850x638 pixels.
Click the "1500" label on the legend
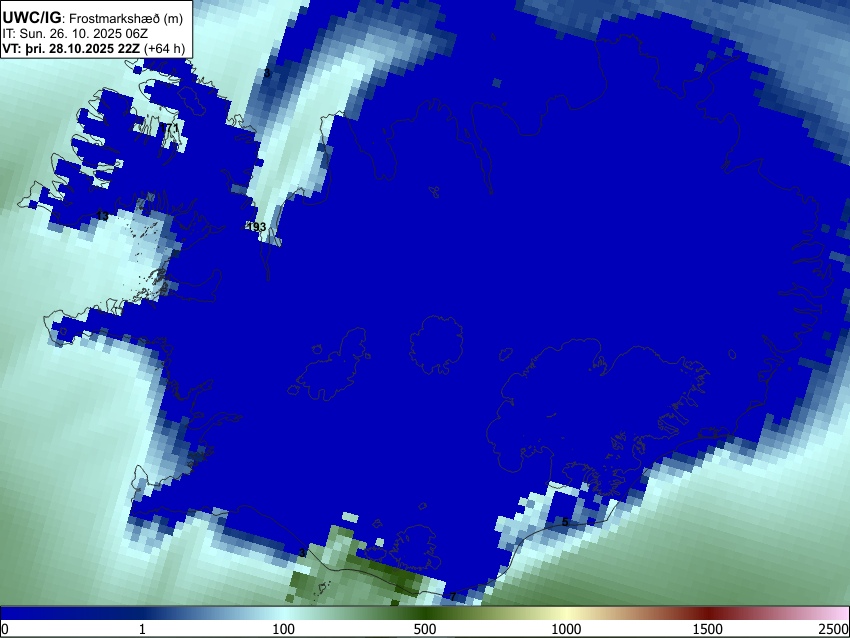tap(708, 629)
